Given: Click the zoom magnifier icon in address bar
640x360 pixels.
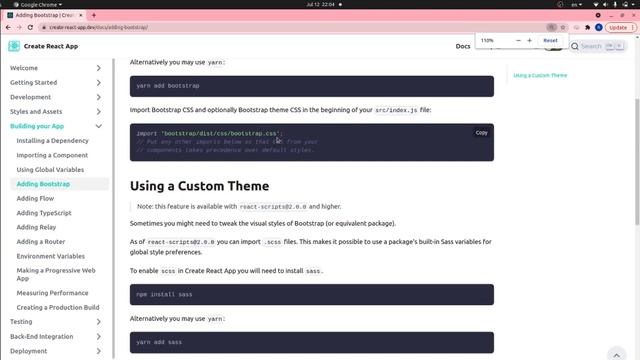Looking at the screenshot, I should [551, 27].
